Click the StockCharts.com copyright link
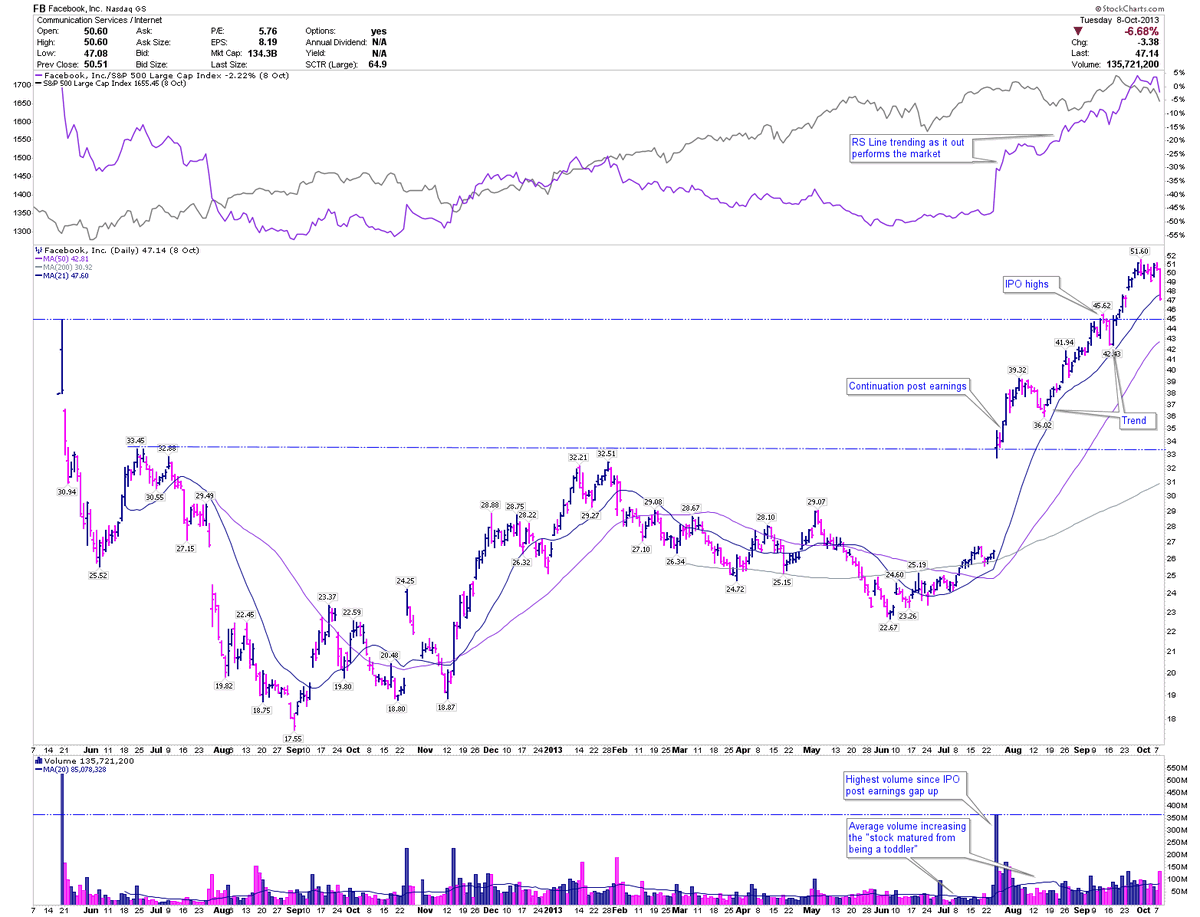 click(x=1132, y=8)
